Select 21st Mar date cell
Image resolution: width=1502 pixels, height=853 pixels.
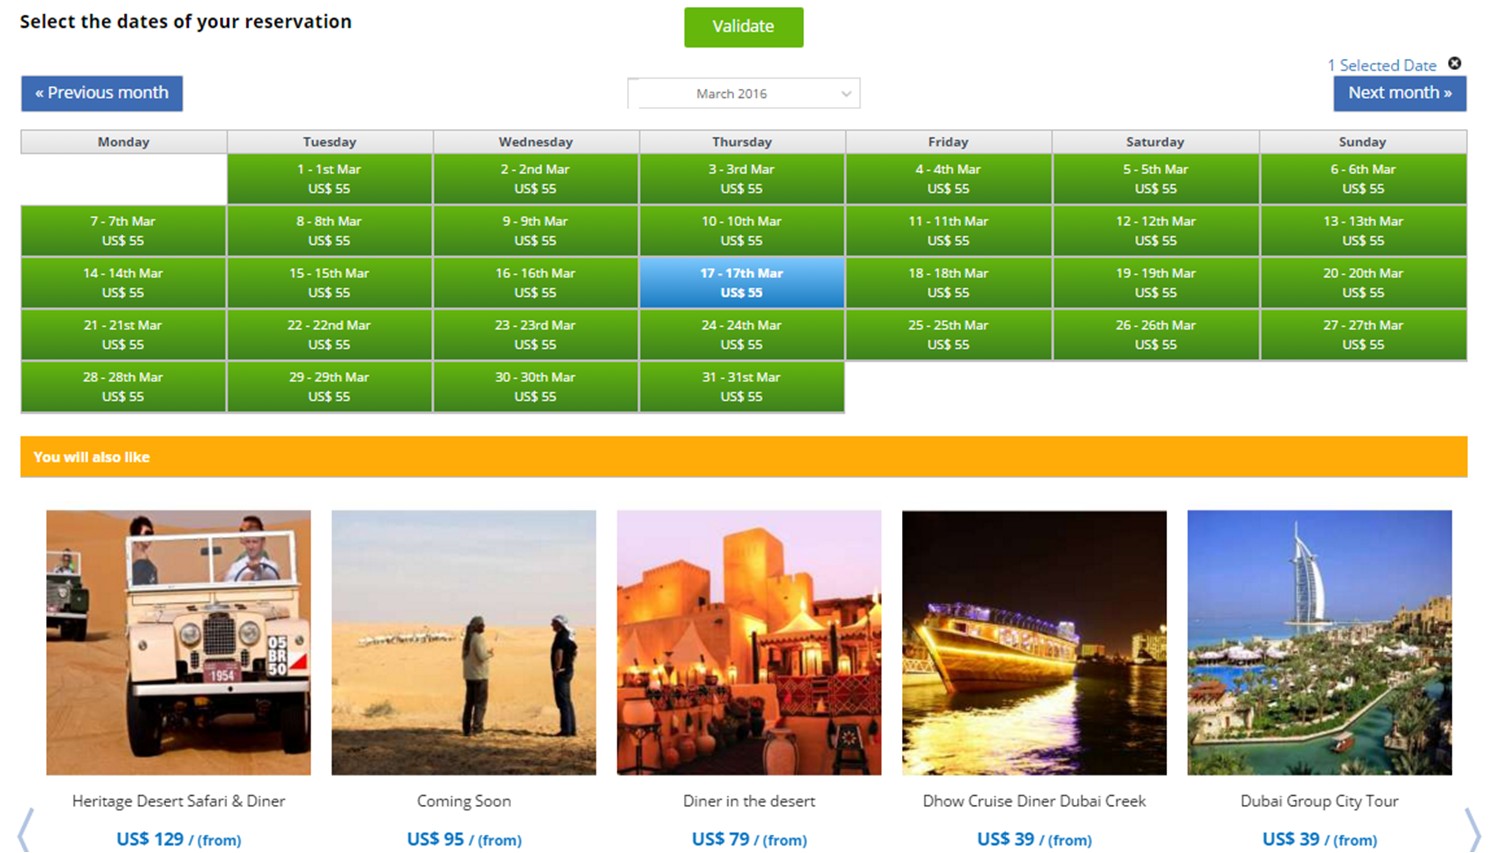coord(123,335)
